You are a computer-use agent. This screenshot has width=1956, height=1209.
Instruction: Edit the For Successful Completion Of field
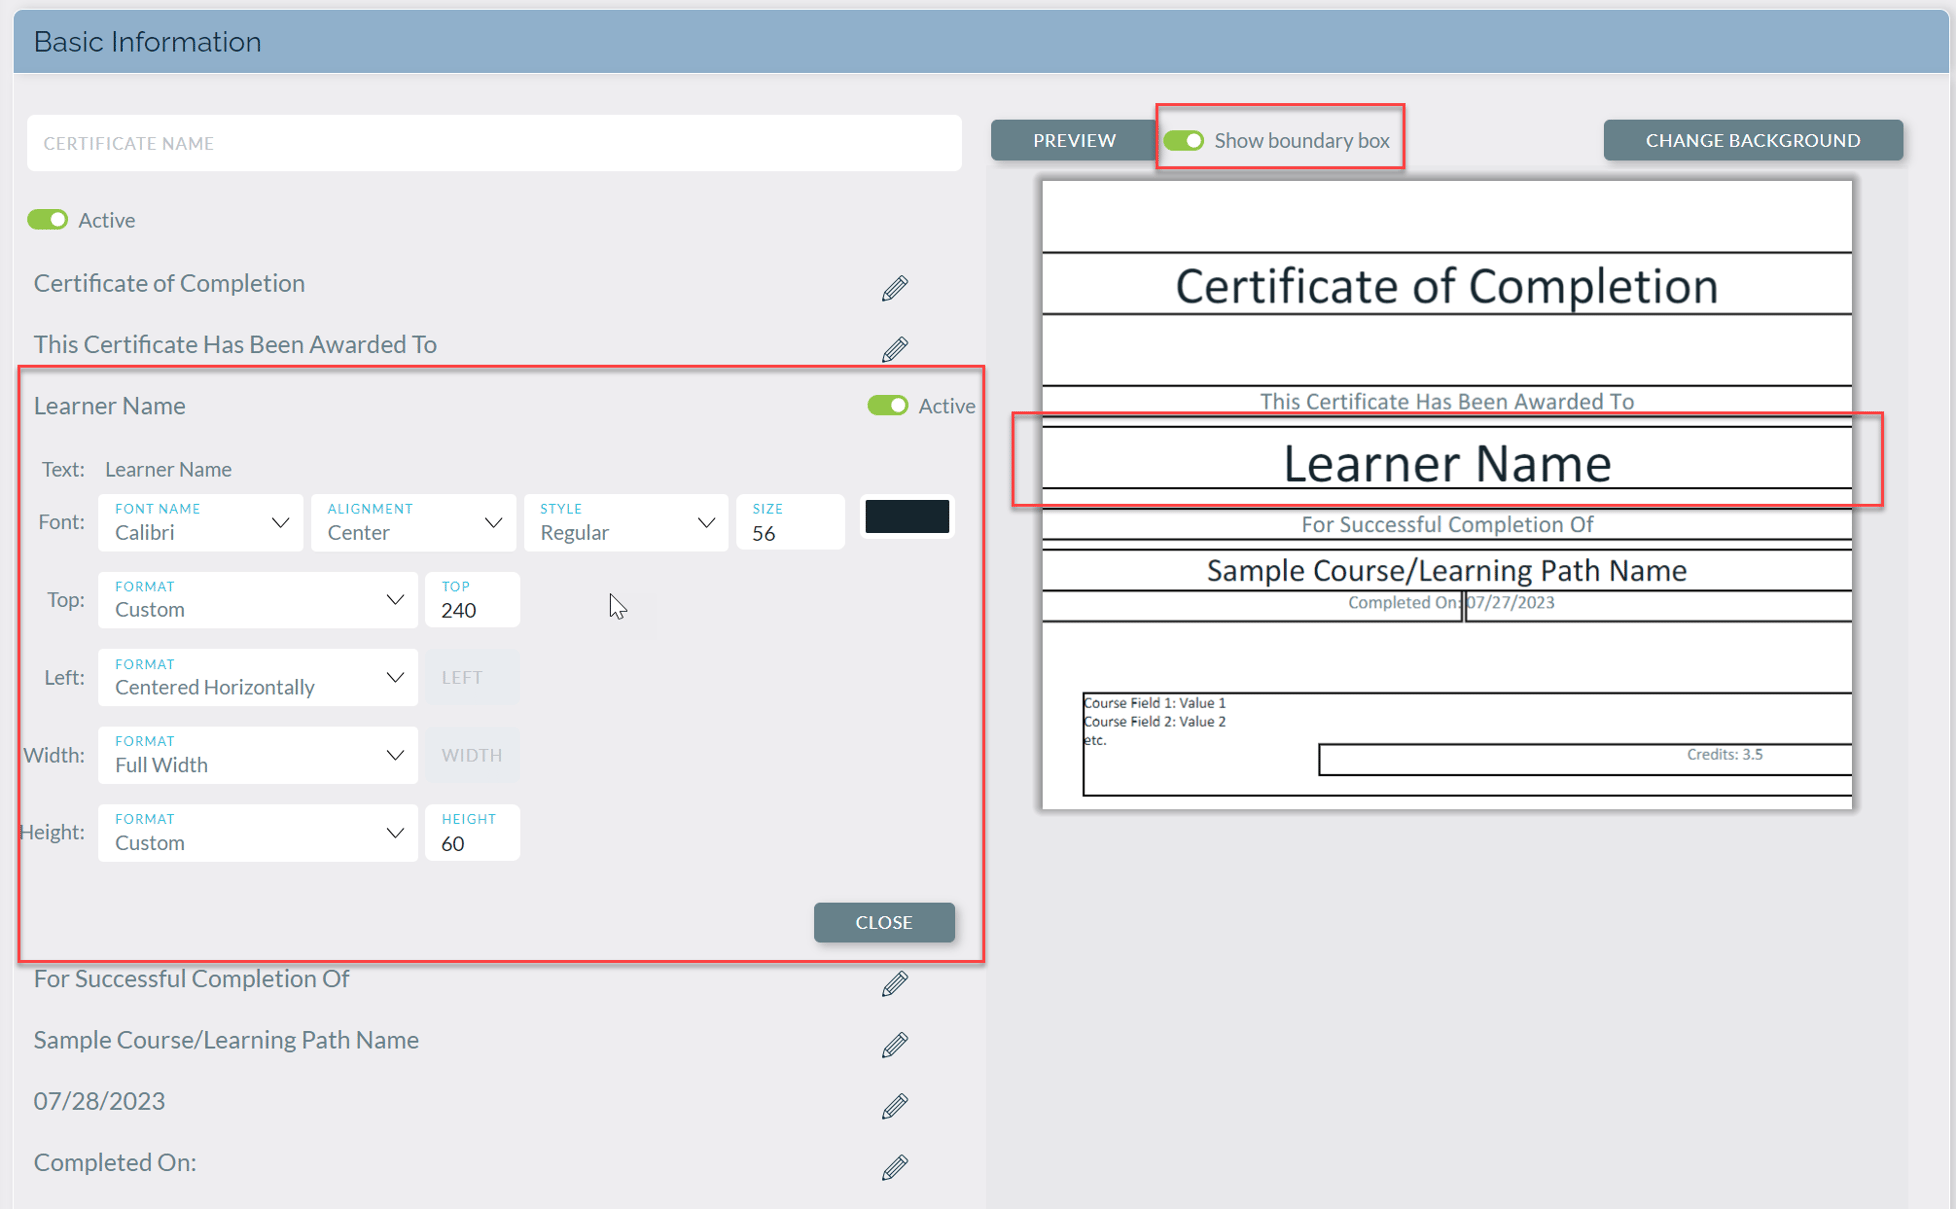click(x=894, y=984)
